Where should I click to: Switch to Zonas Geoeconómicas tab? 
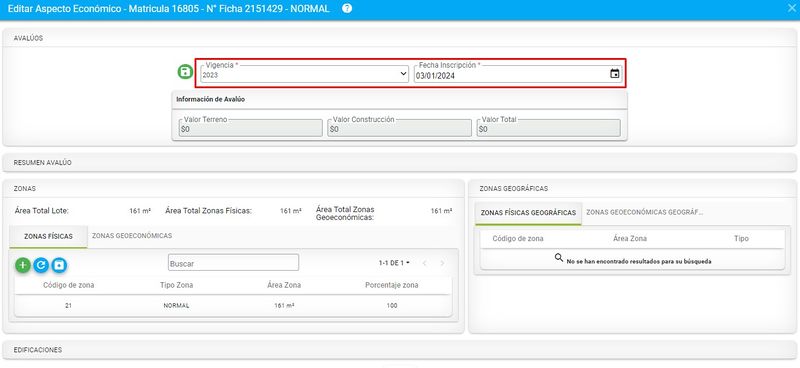click(132, 236)
